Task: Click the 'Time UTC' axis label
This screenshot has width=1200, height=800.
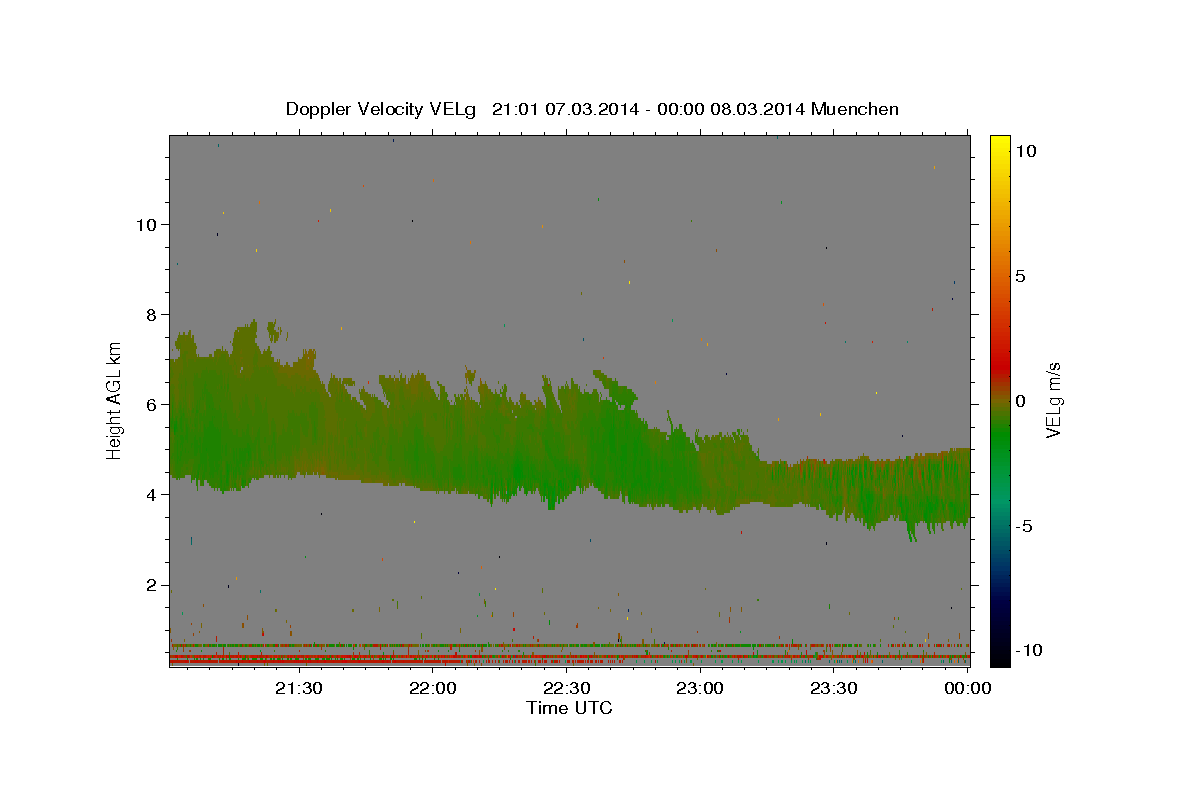Action: point(569,708)
